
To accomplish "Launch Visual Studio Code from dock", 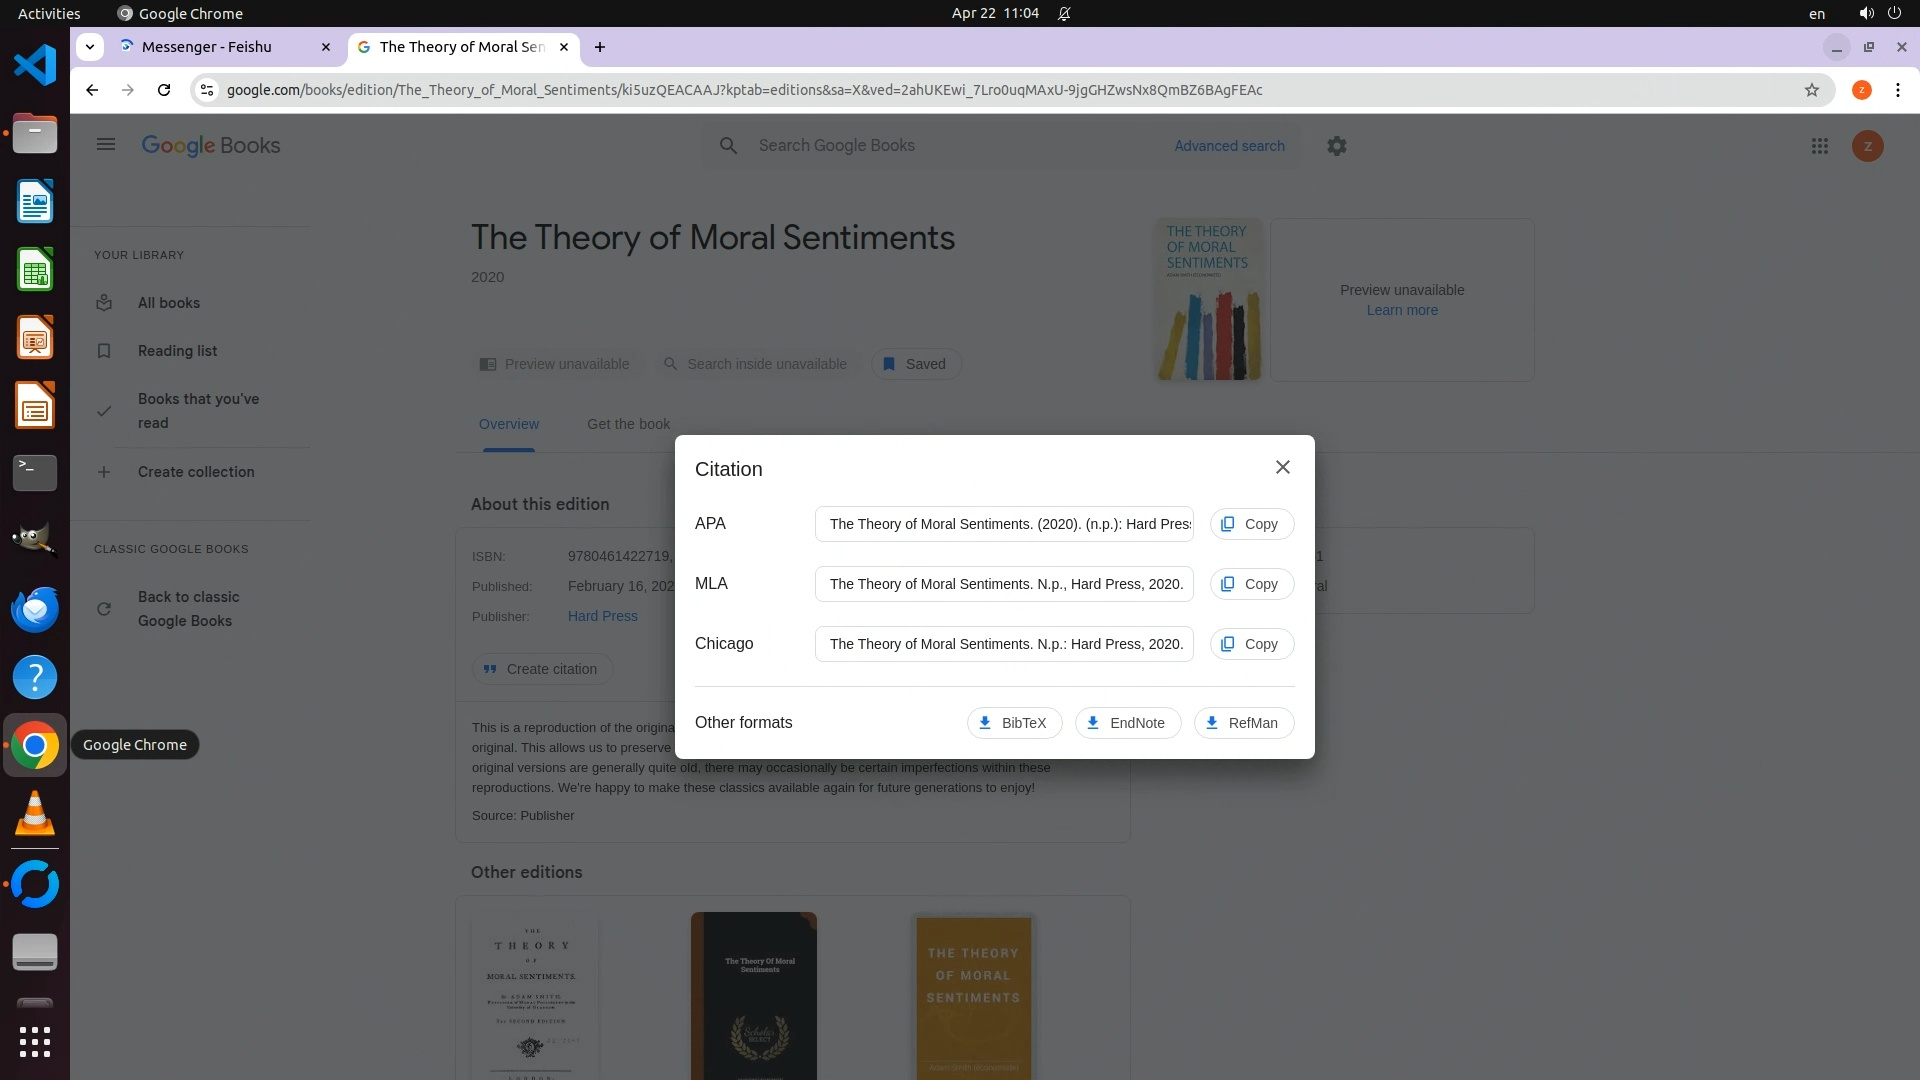I will pyautogui.click(x=35, y=66).
